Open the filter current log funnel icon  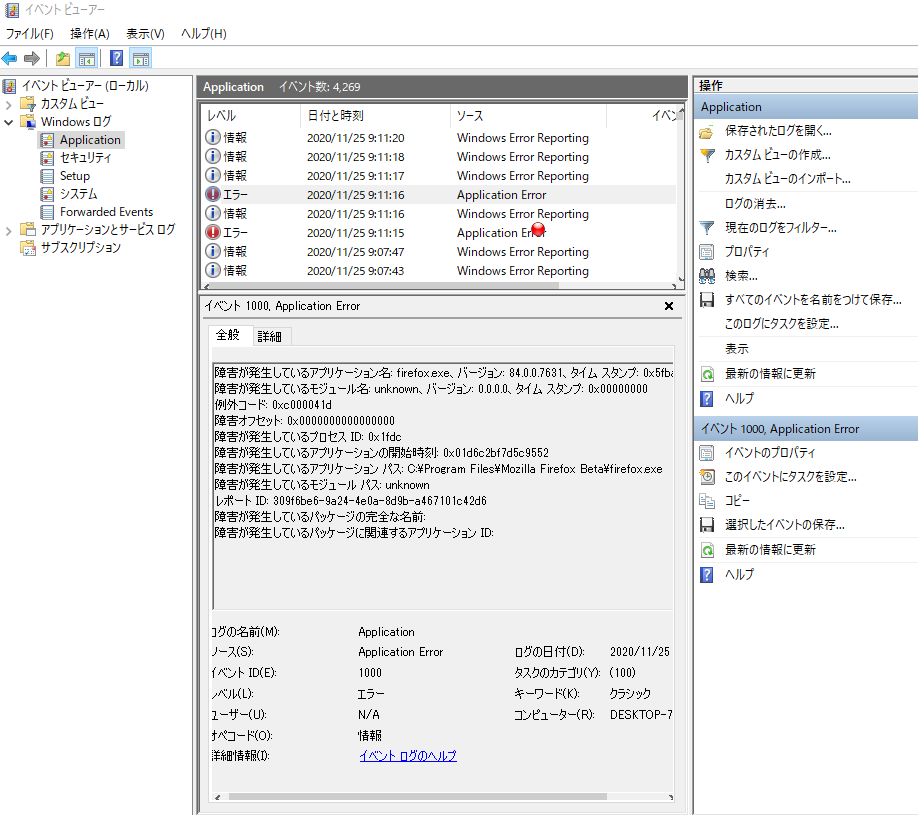coord(707,228)
